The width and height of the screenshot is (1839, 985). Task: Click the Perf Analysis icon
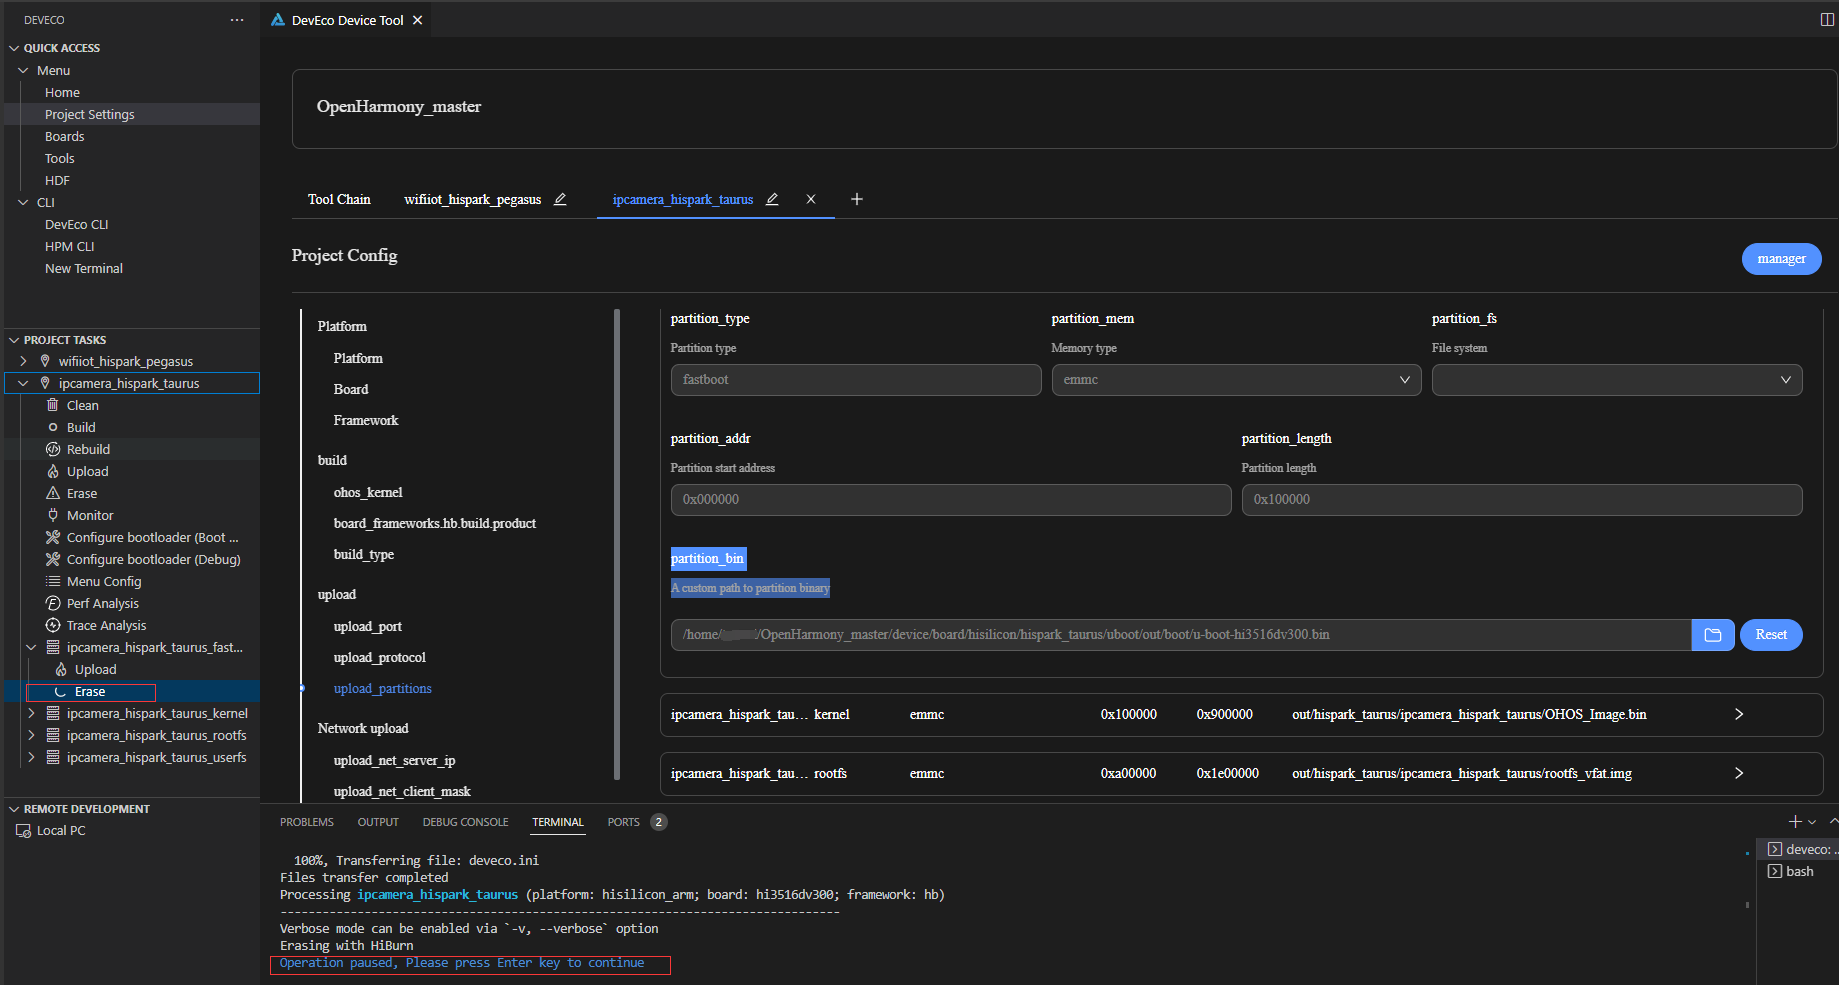pyautogui.click(x=53, y=603)
